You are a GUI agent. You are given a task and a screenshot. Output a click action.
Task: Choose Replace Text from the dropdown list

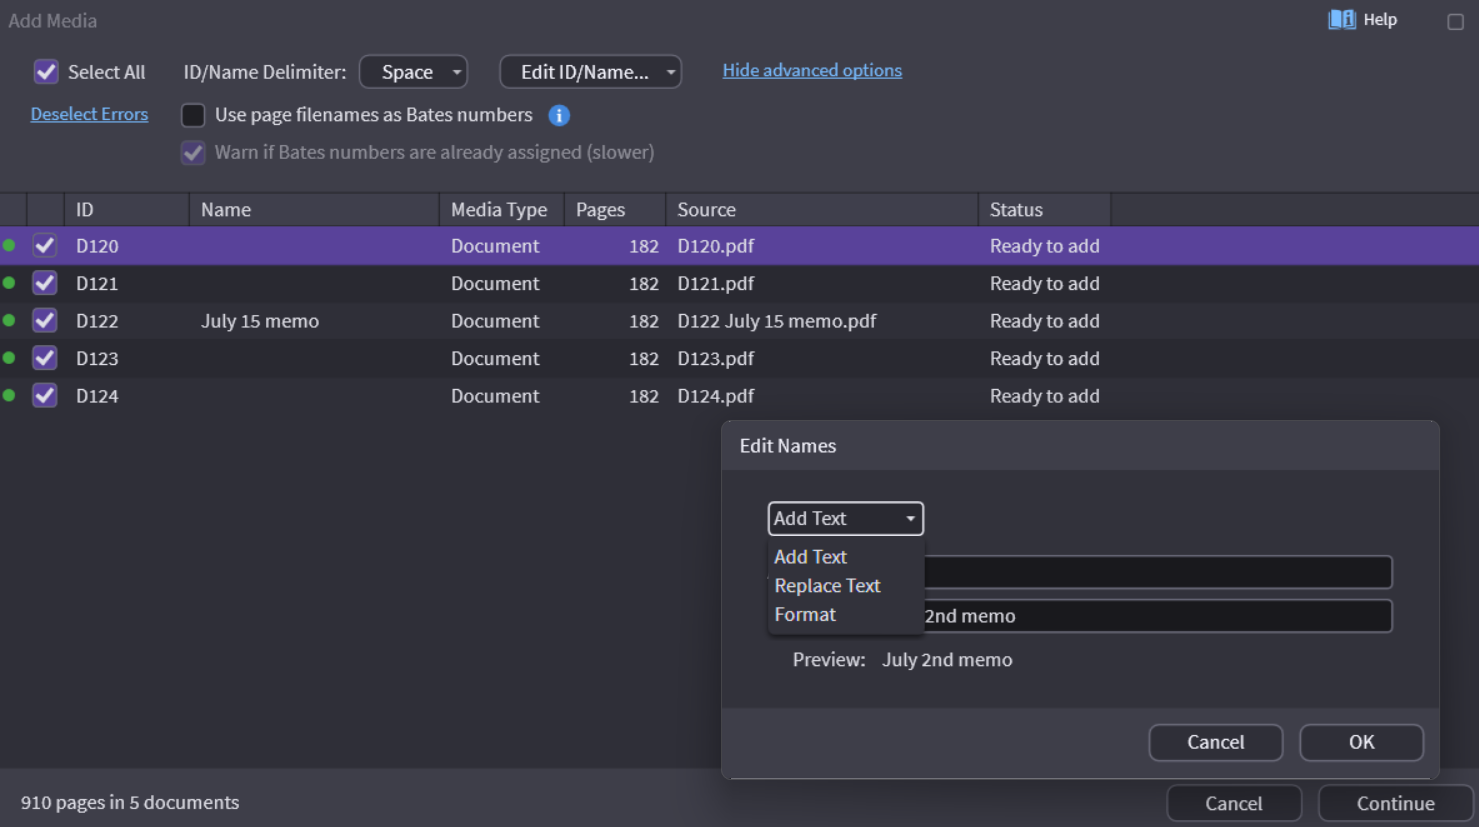827,586
